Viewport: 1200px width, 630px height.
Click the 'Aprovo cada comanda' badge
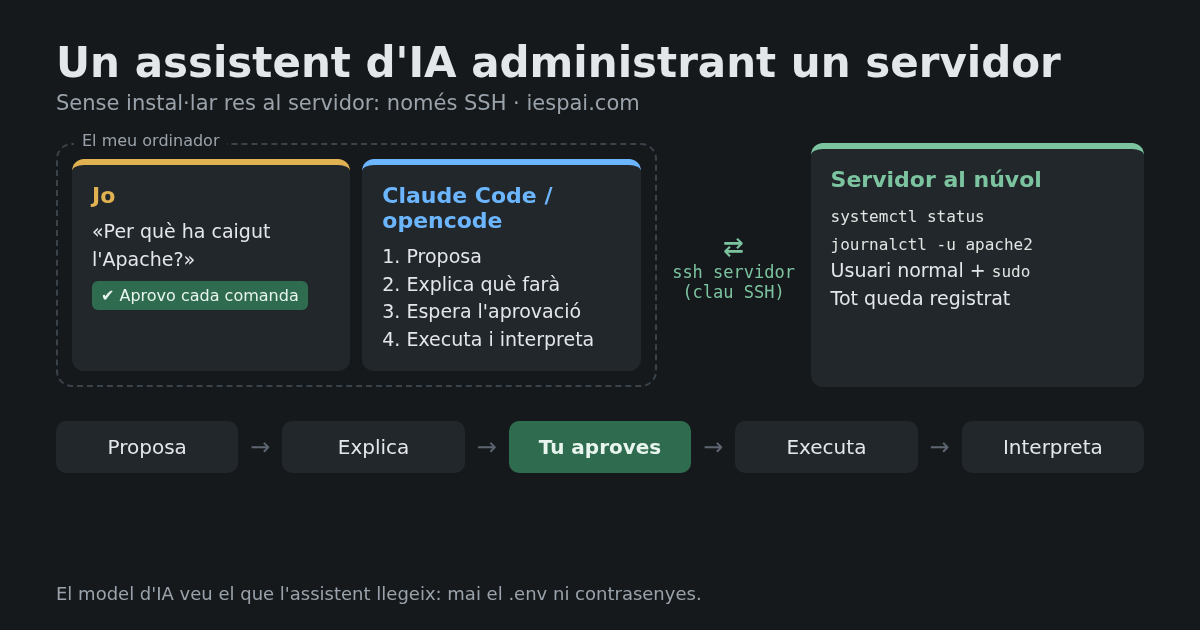point(200,295)
